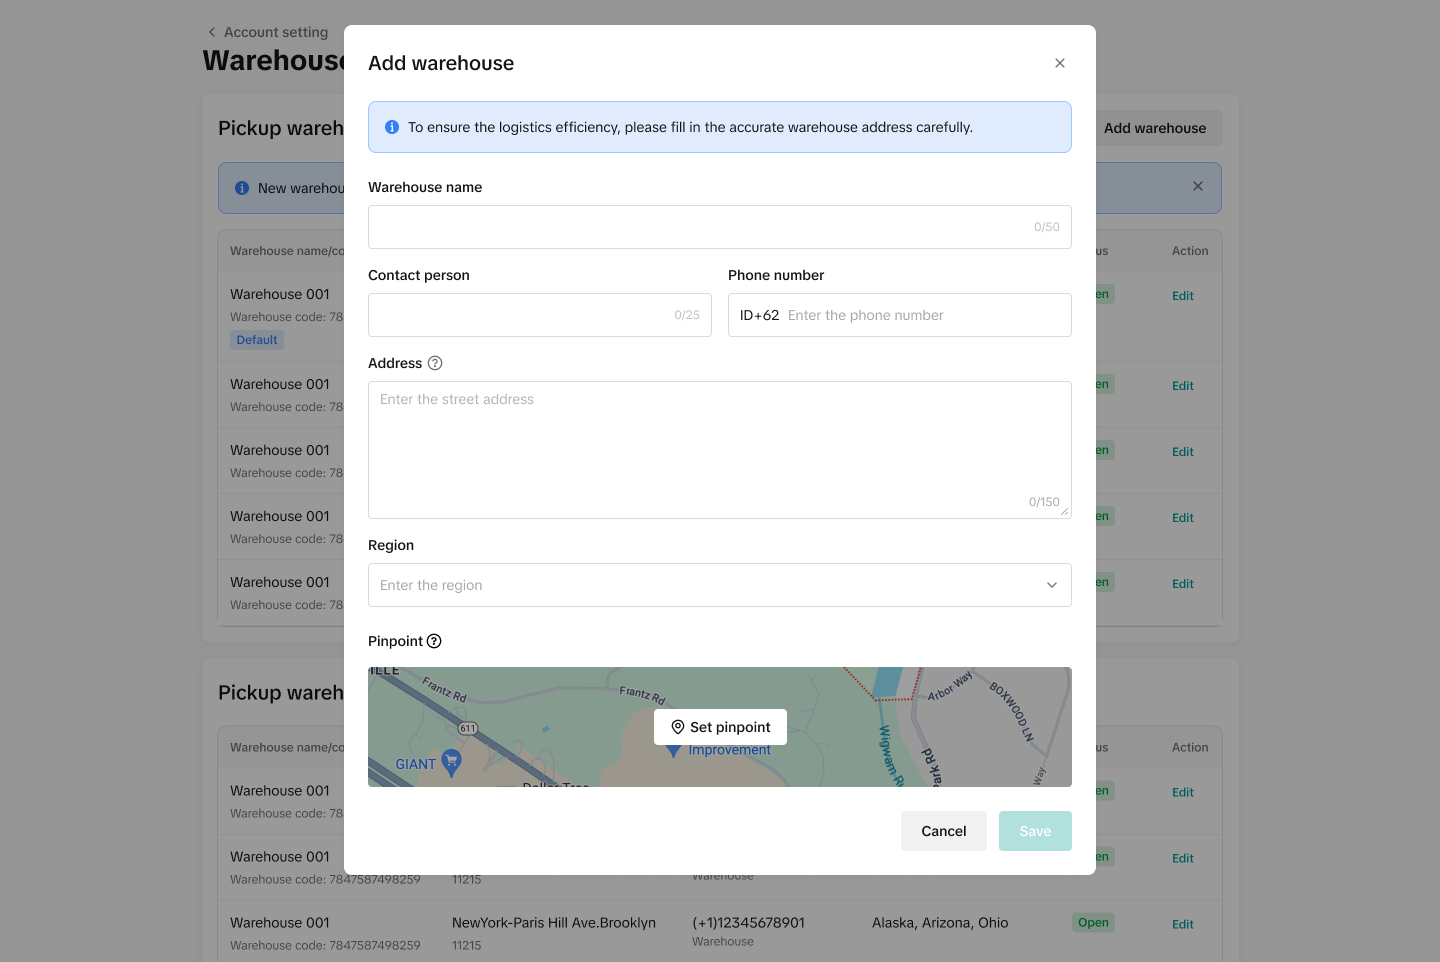Expand the Region dropdown arrow
Screen dimensions: 1440x962
click(x=1051, y=585)
